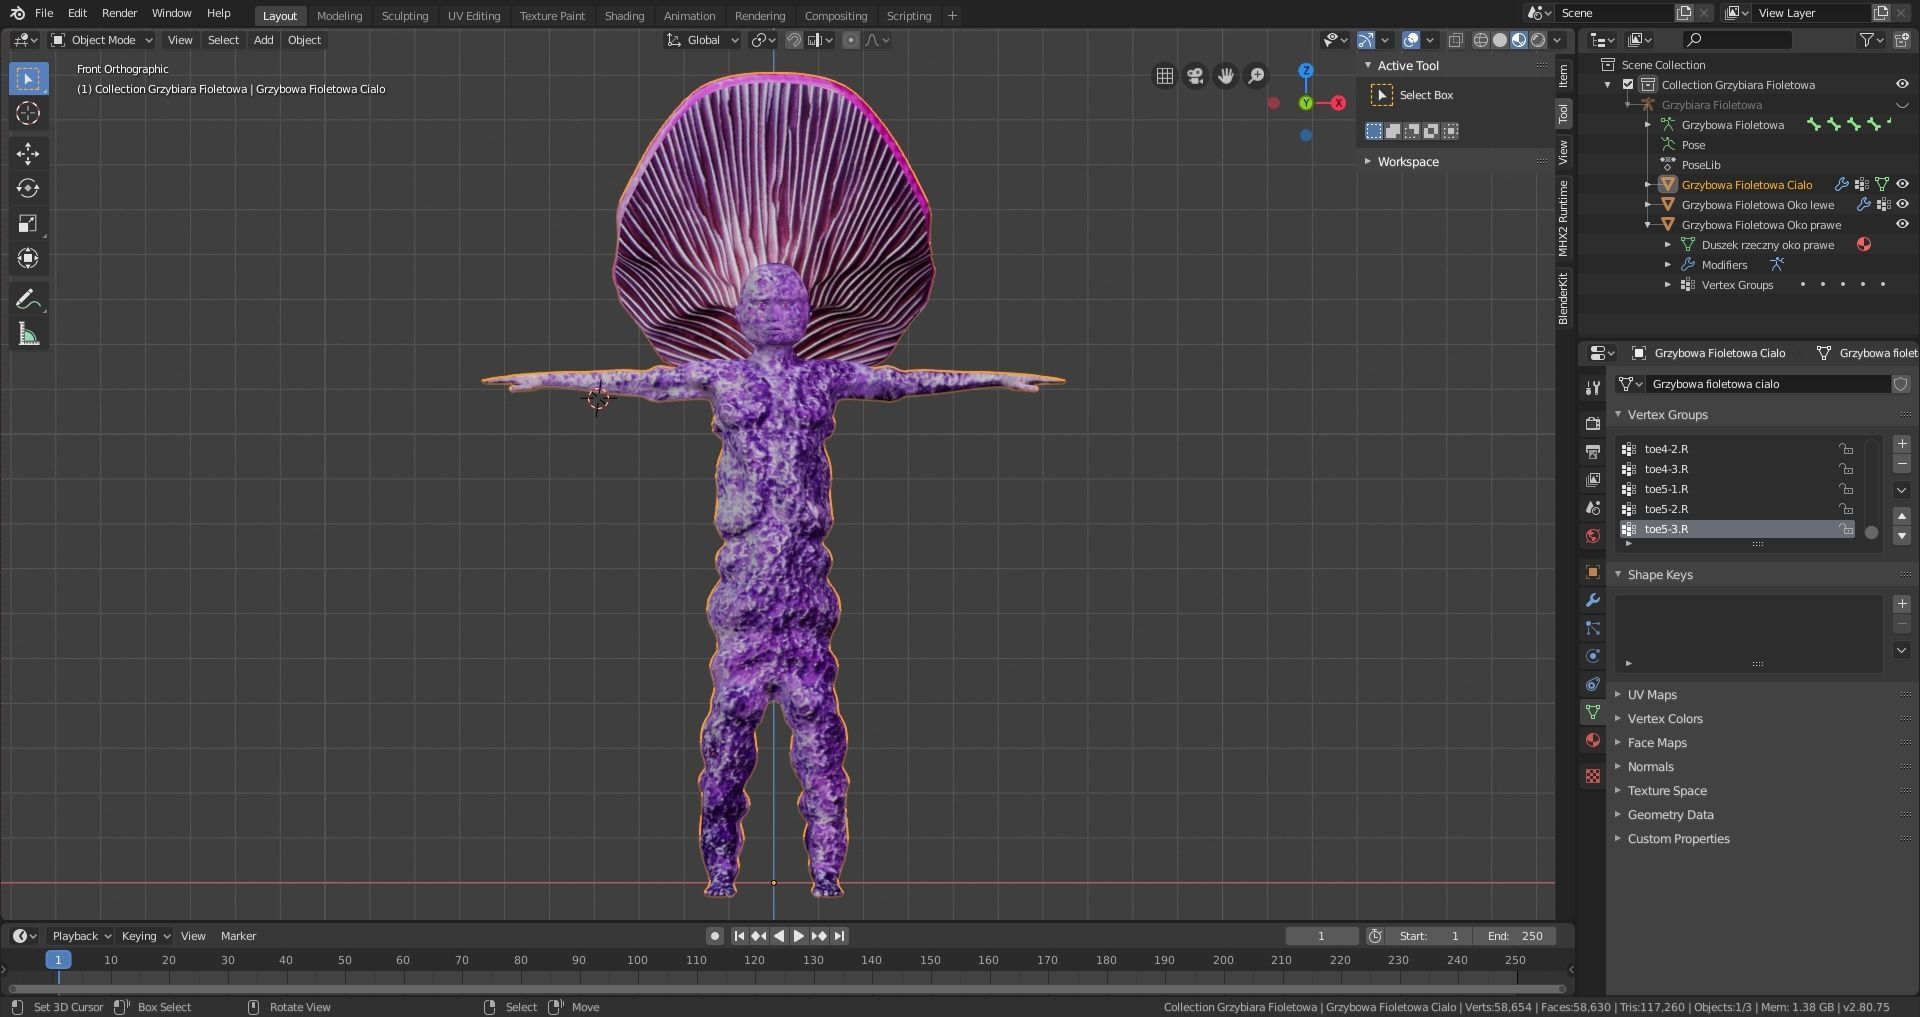The image size is (1920, 1017).
Task: Open the Render menu
Action: 119,13
